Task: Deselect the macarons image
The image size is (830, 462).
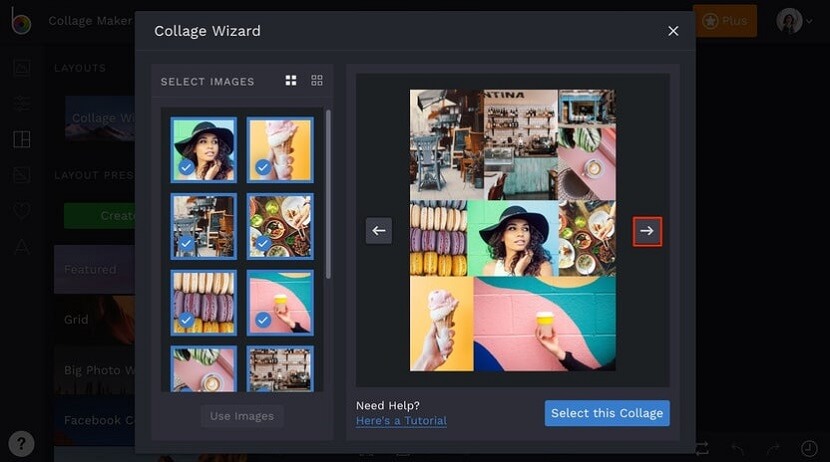Action: [204, 303]
